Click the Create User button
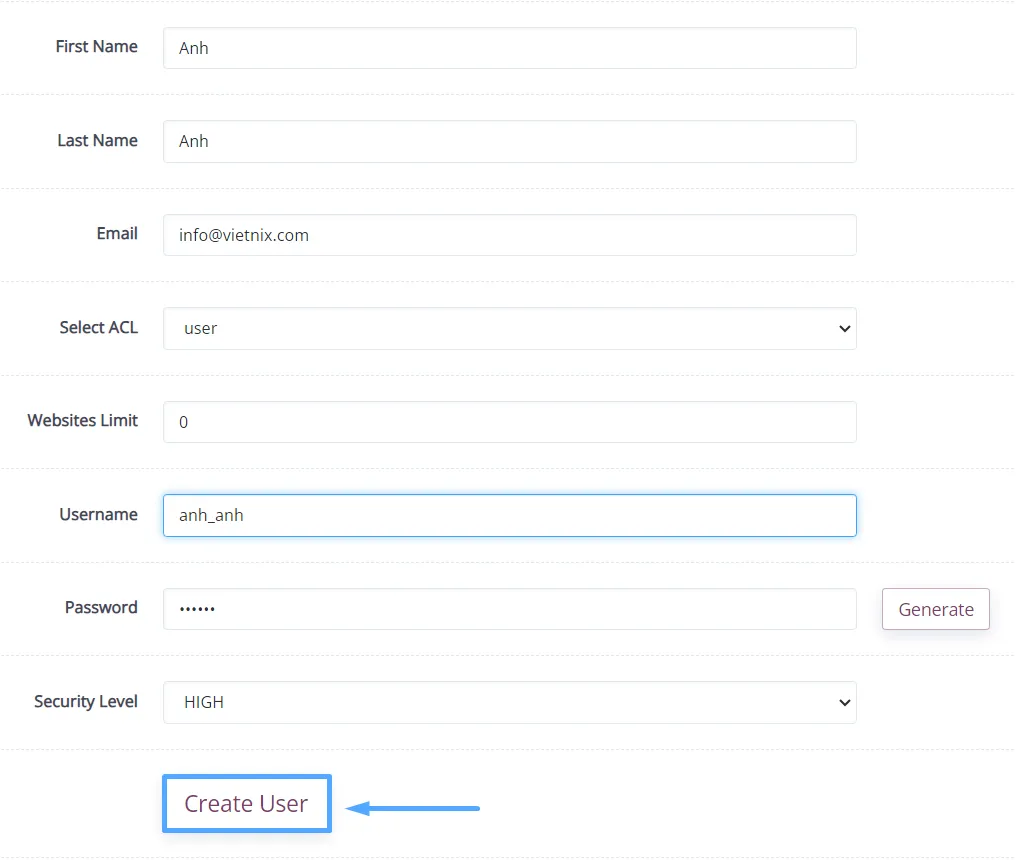The image size is (1016, 860). 246,803
